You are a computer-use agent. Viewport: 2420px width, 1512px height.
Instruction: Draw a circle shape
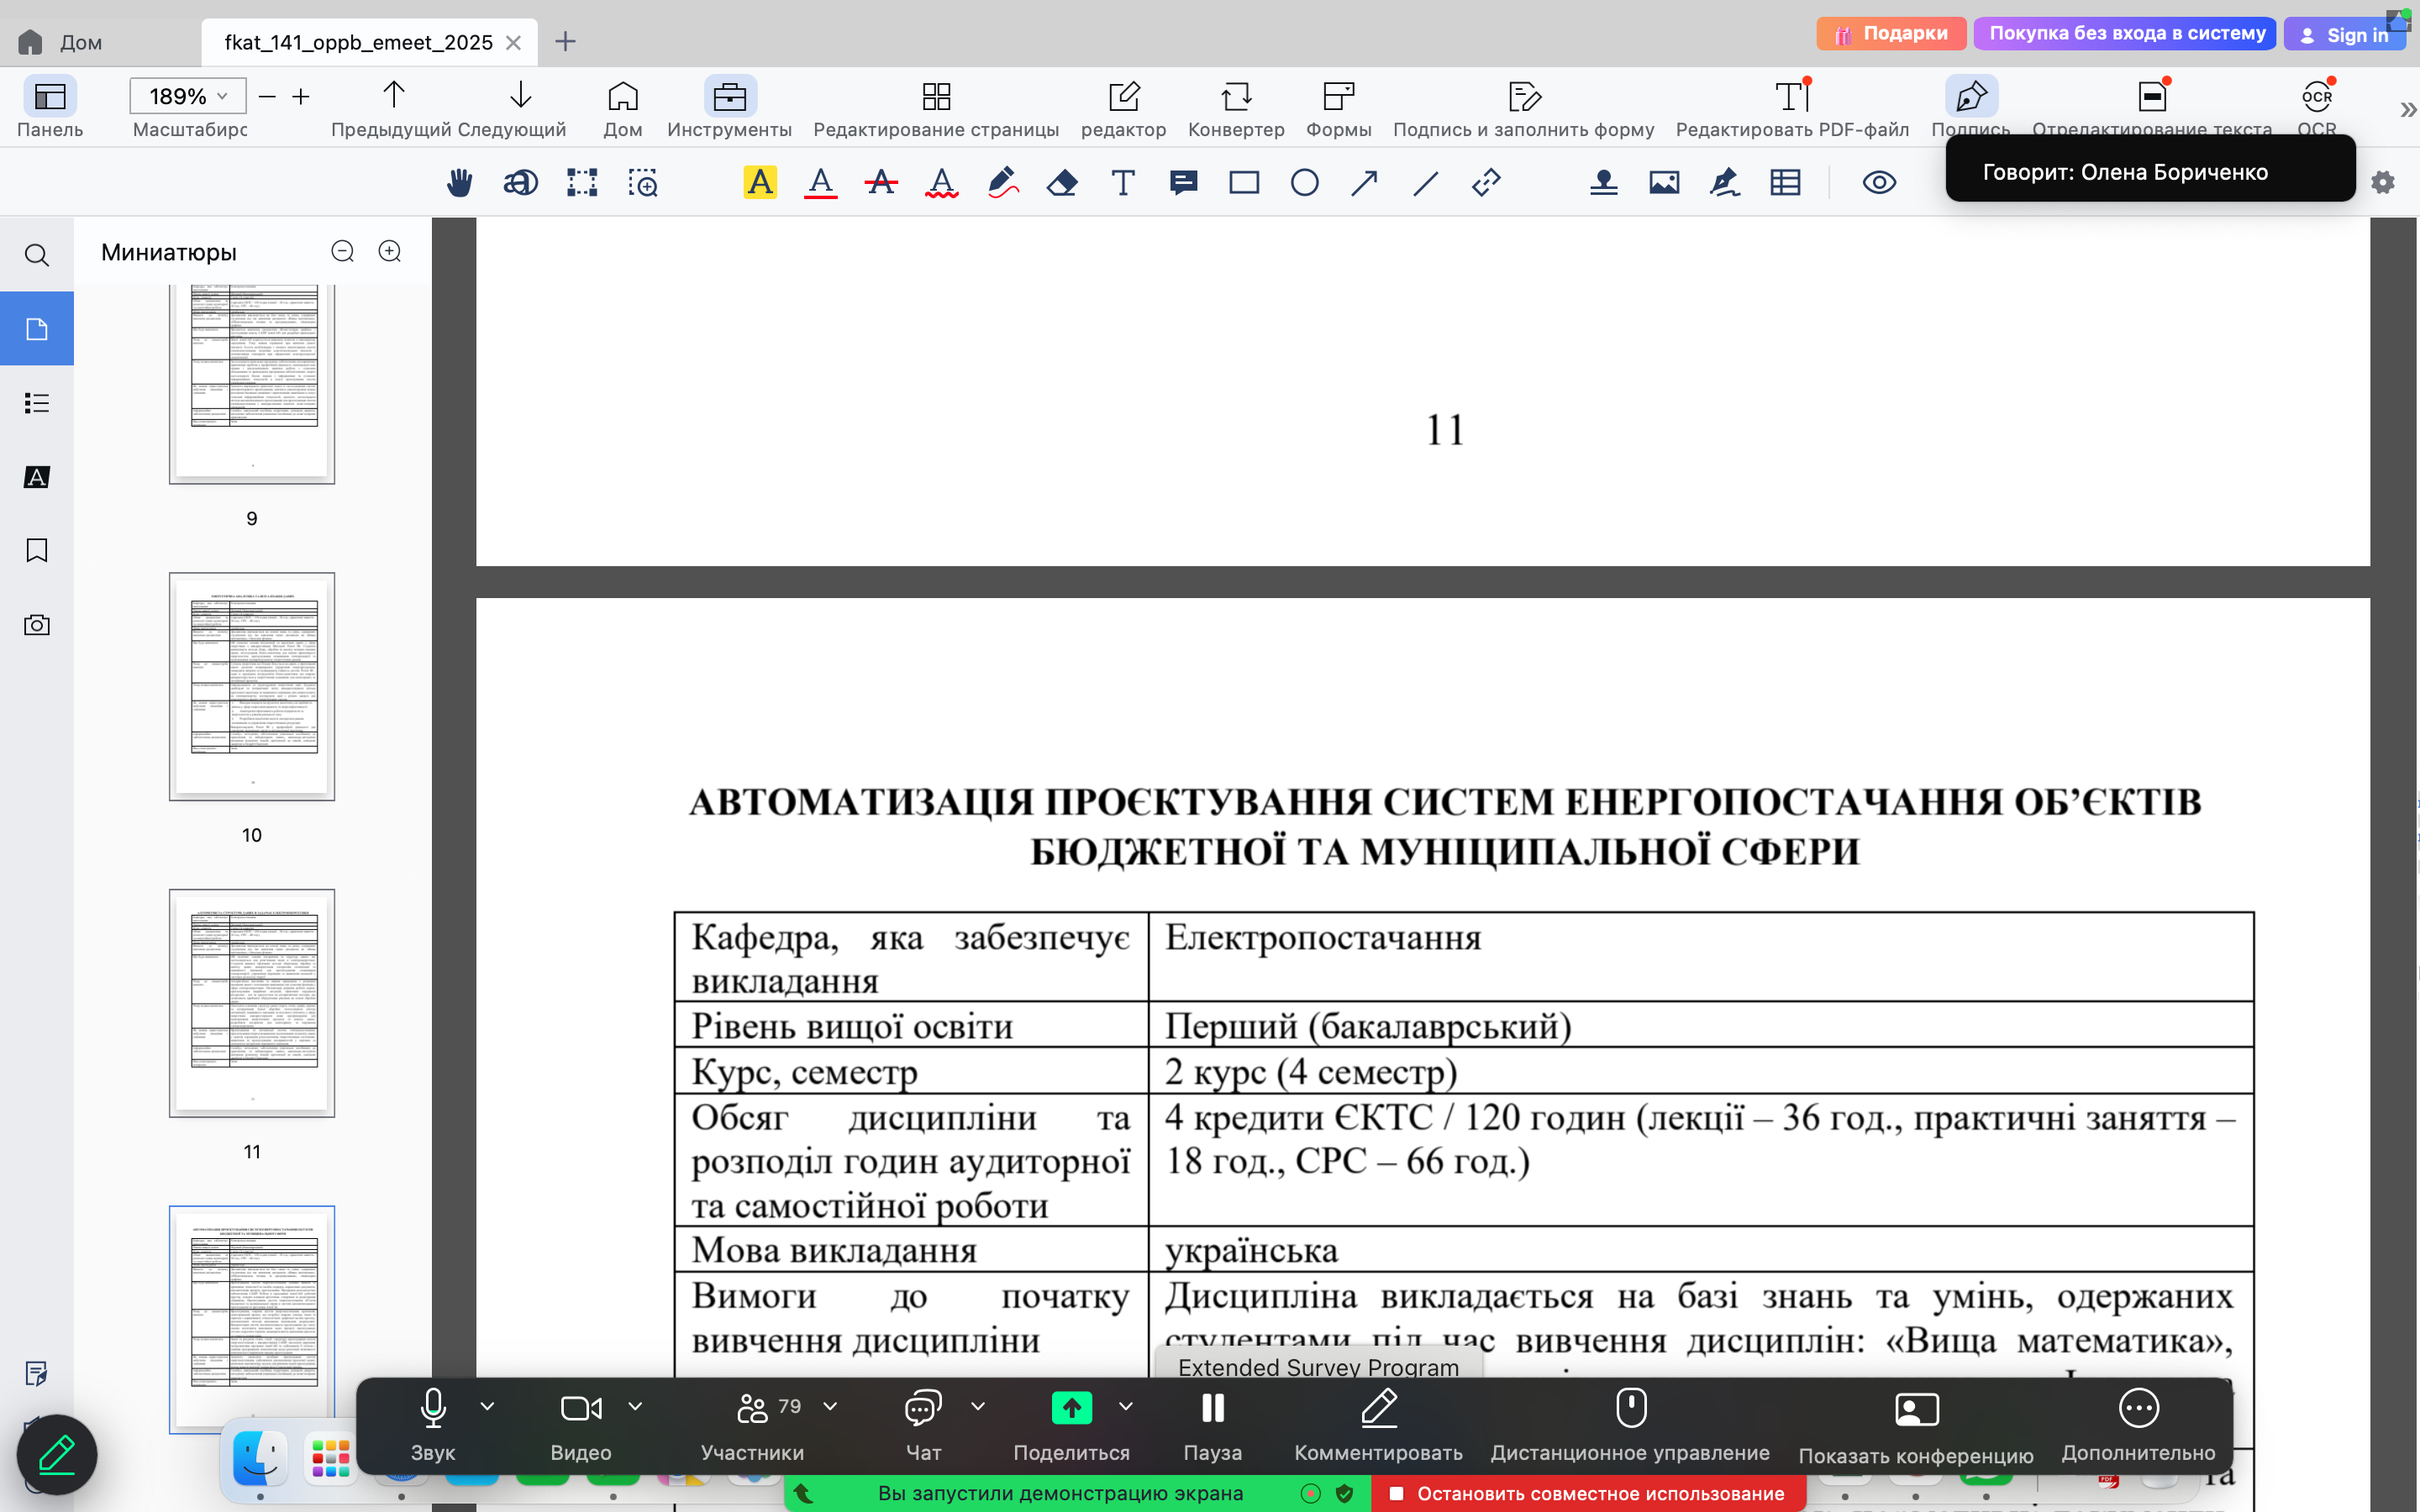1305,183
